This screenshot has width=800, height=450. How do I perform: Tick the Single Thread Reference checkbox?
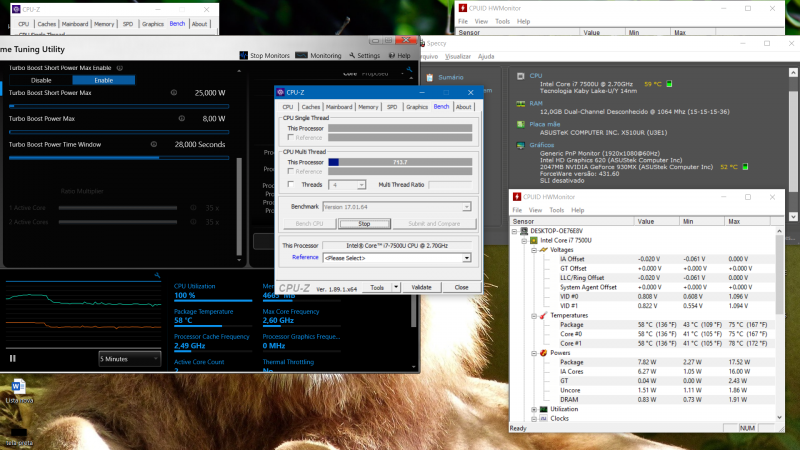click(291, 138)
